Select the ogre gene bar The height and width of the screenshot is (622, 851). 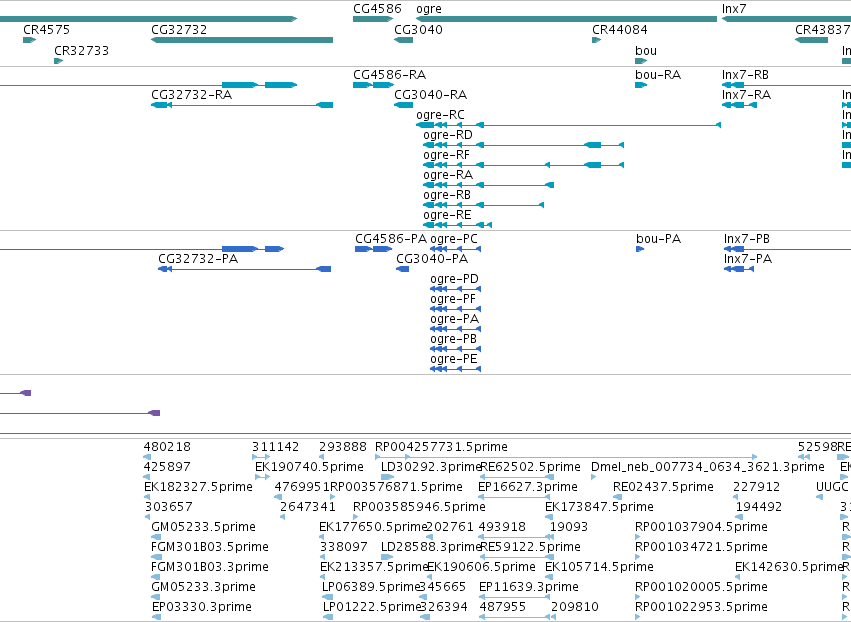click(x=566, y=19)
